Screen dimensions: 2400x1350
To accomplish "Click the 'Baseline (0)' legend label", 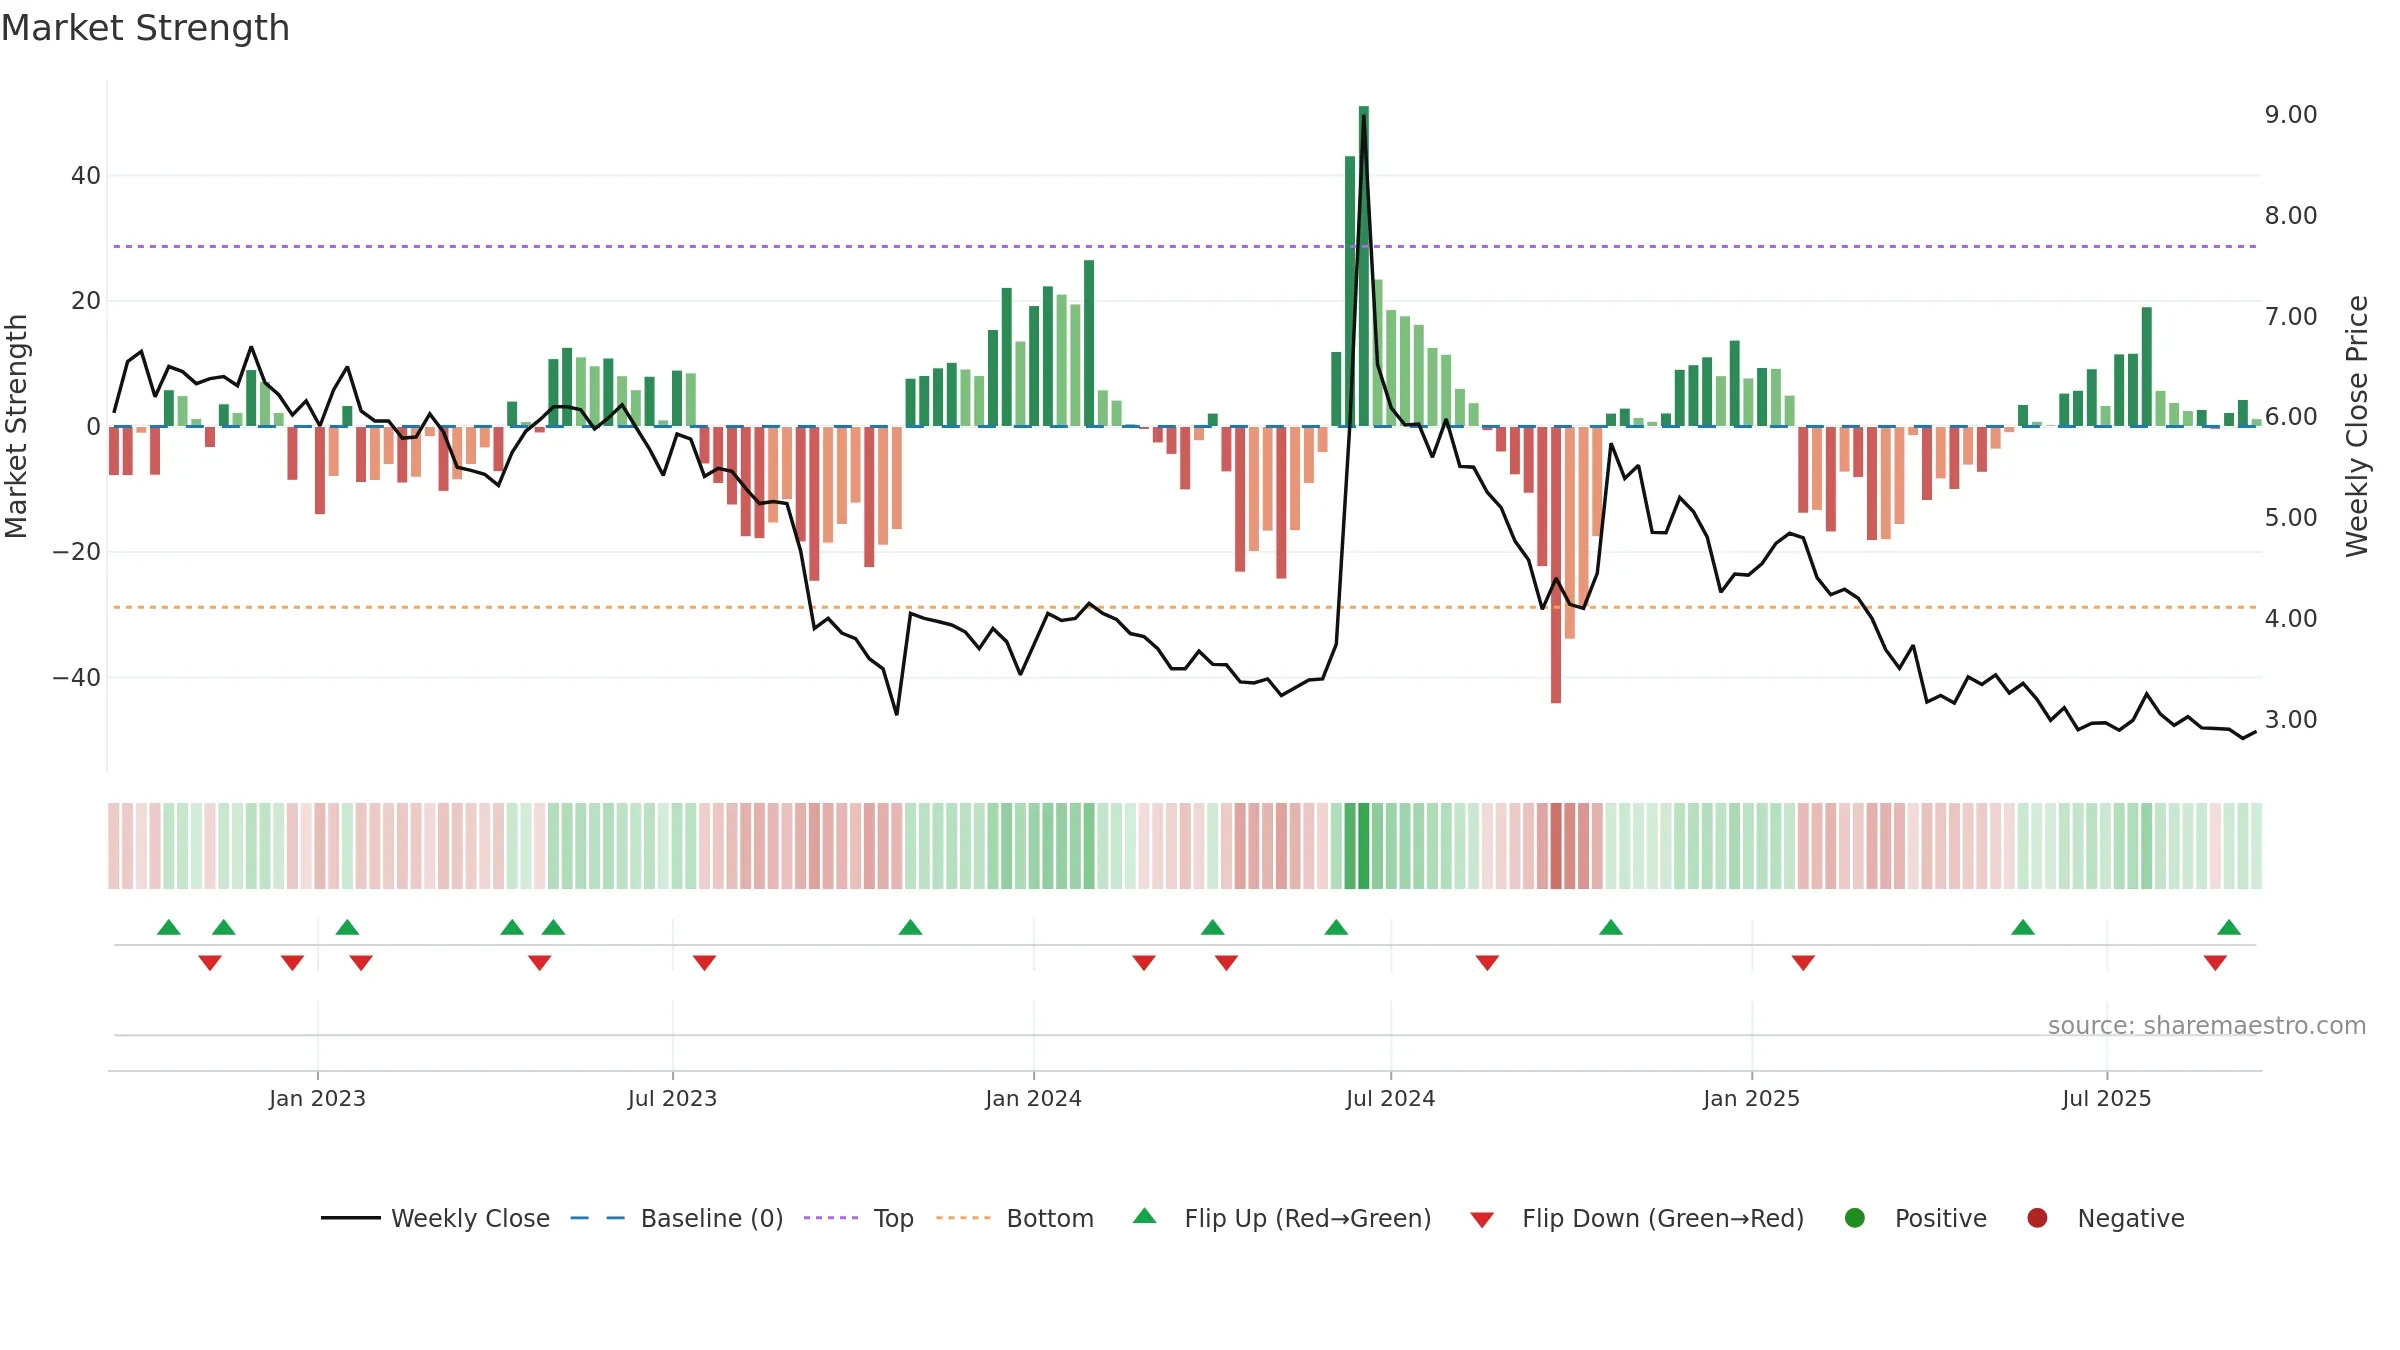I will pyautogui.click(x=712, y=1218).
